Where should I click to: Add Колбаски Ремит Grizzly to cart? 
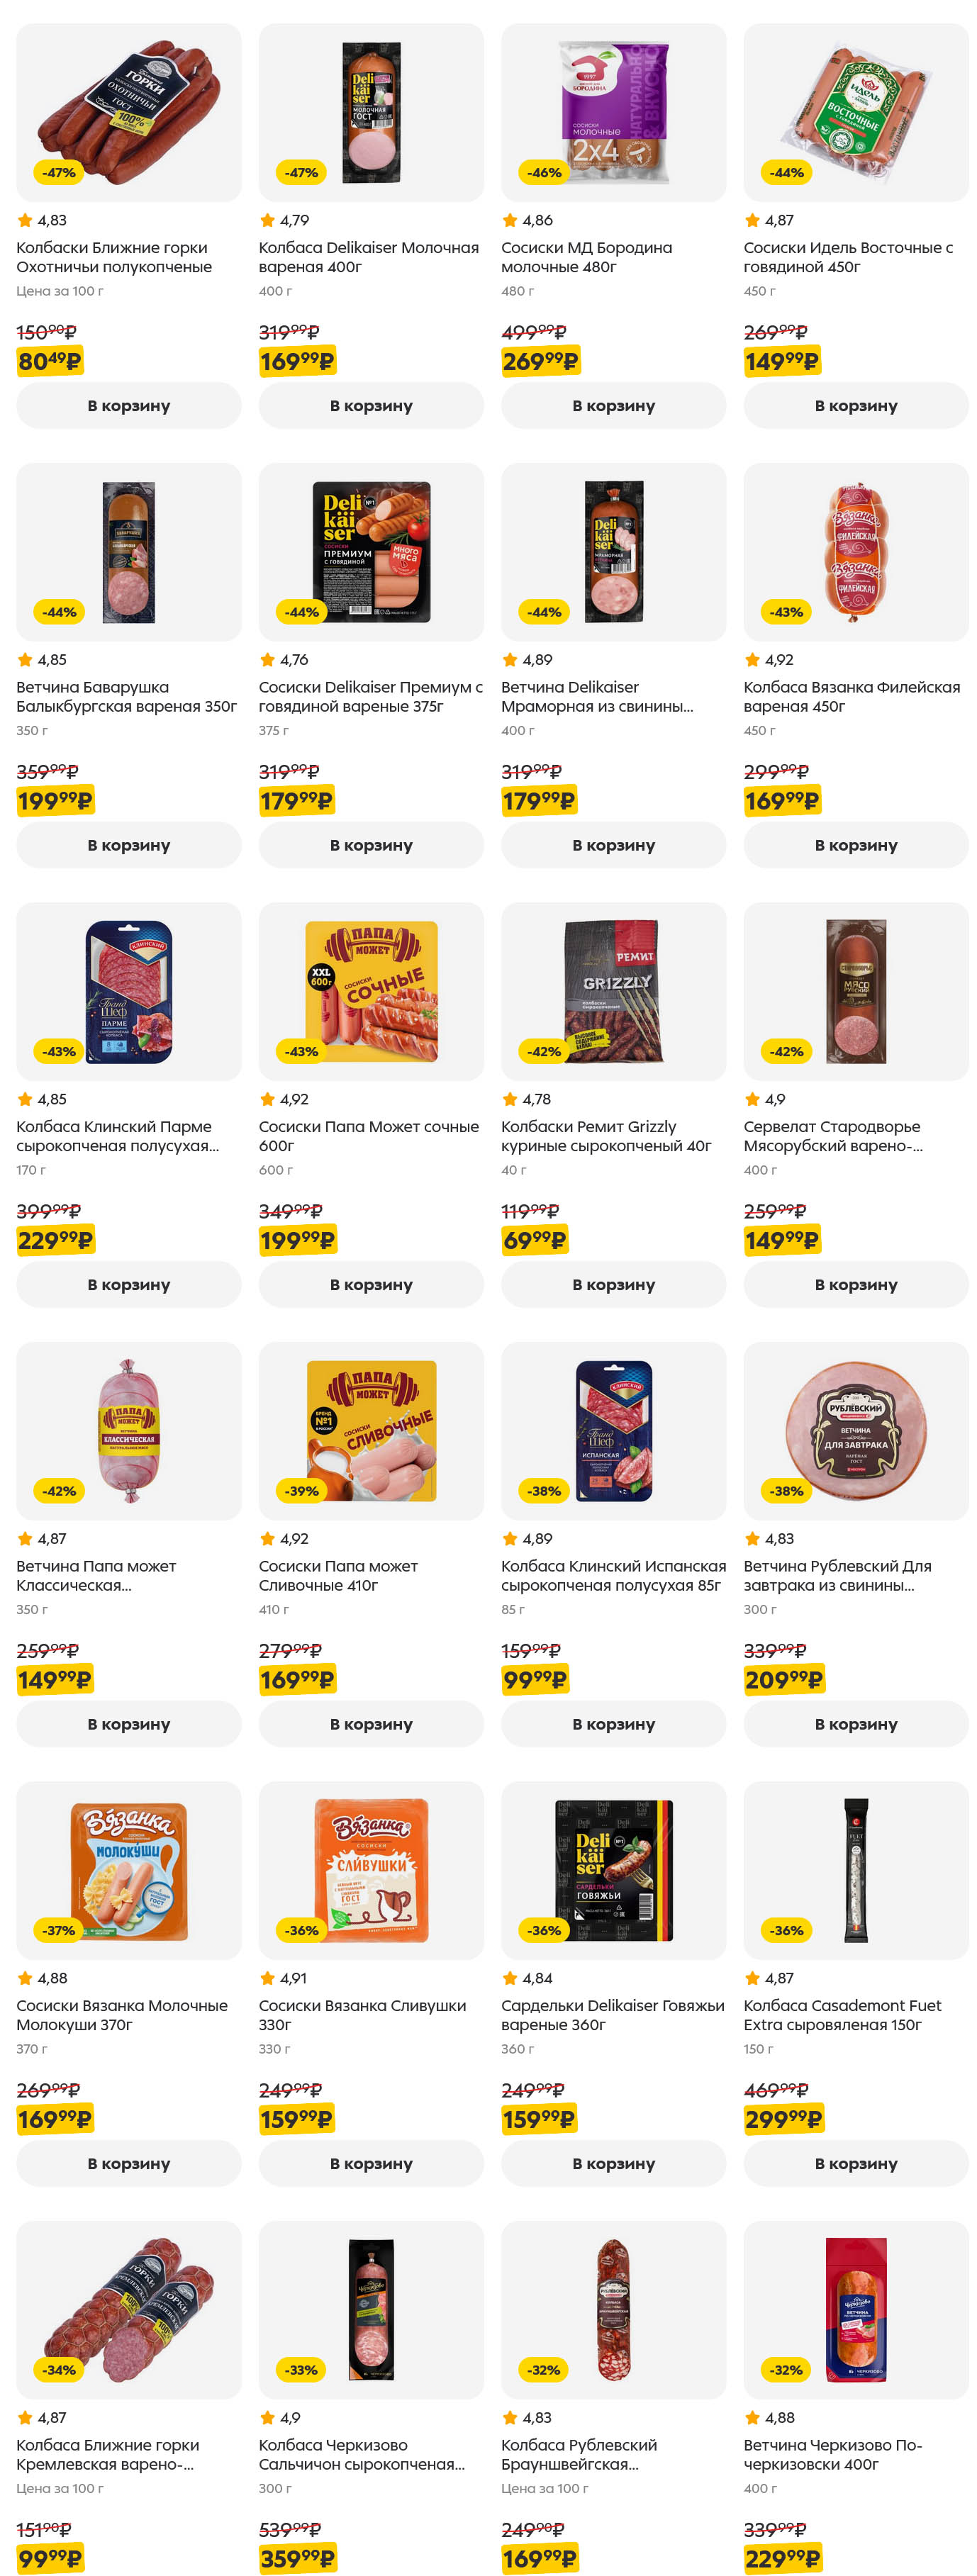coord(613,1285)
